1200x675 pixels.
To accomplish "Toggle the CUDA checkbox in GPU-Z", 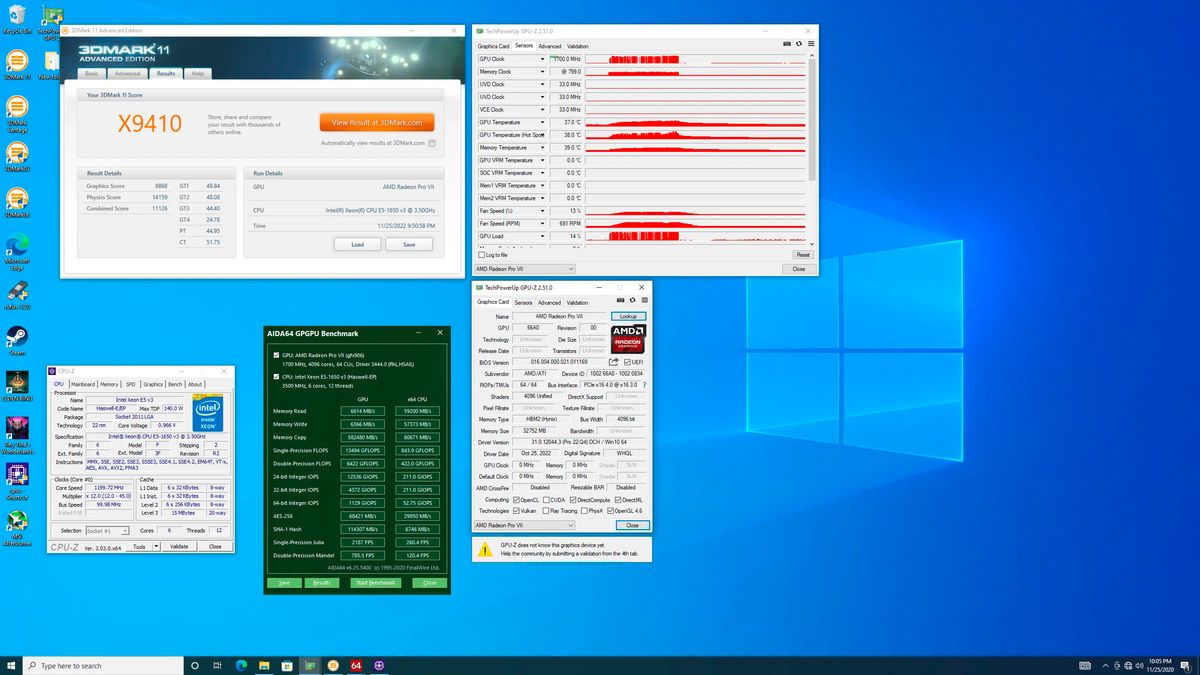I will [547, 499].
